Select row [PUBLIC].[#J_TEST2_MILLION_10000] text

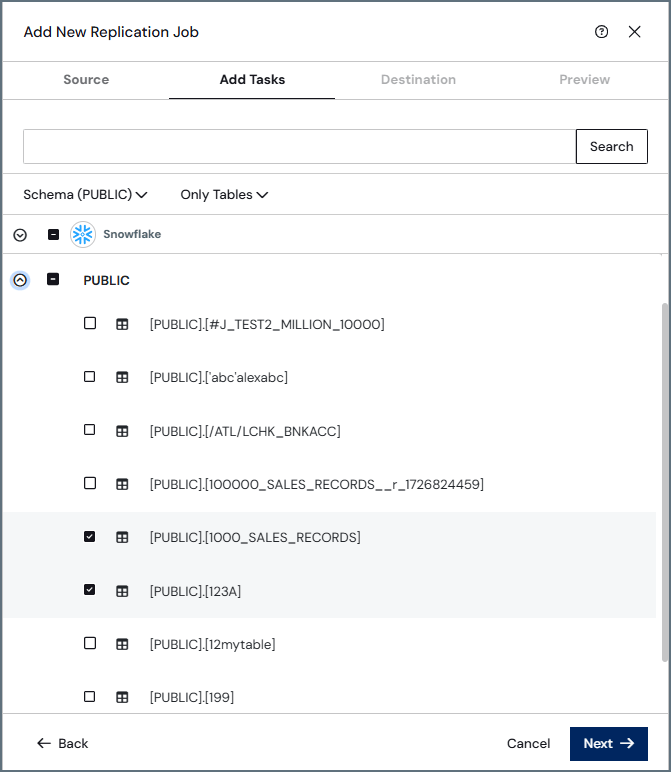tap(267, 325)
